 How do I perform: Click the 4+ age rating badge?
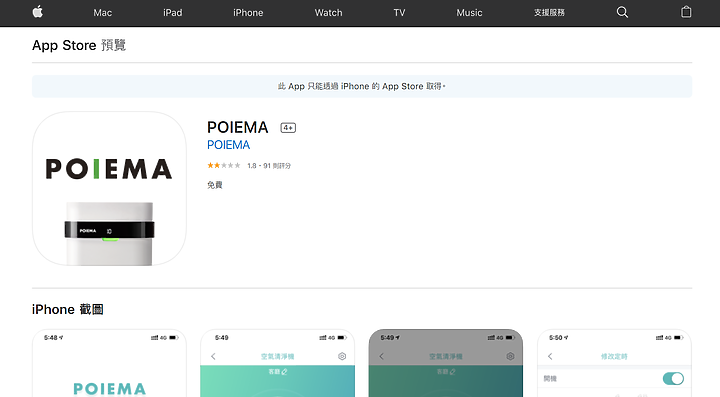[x=288, y=128]
